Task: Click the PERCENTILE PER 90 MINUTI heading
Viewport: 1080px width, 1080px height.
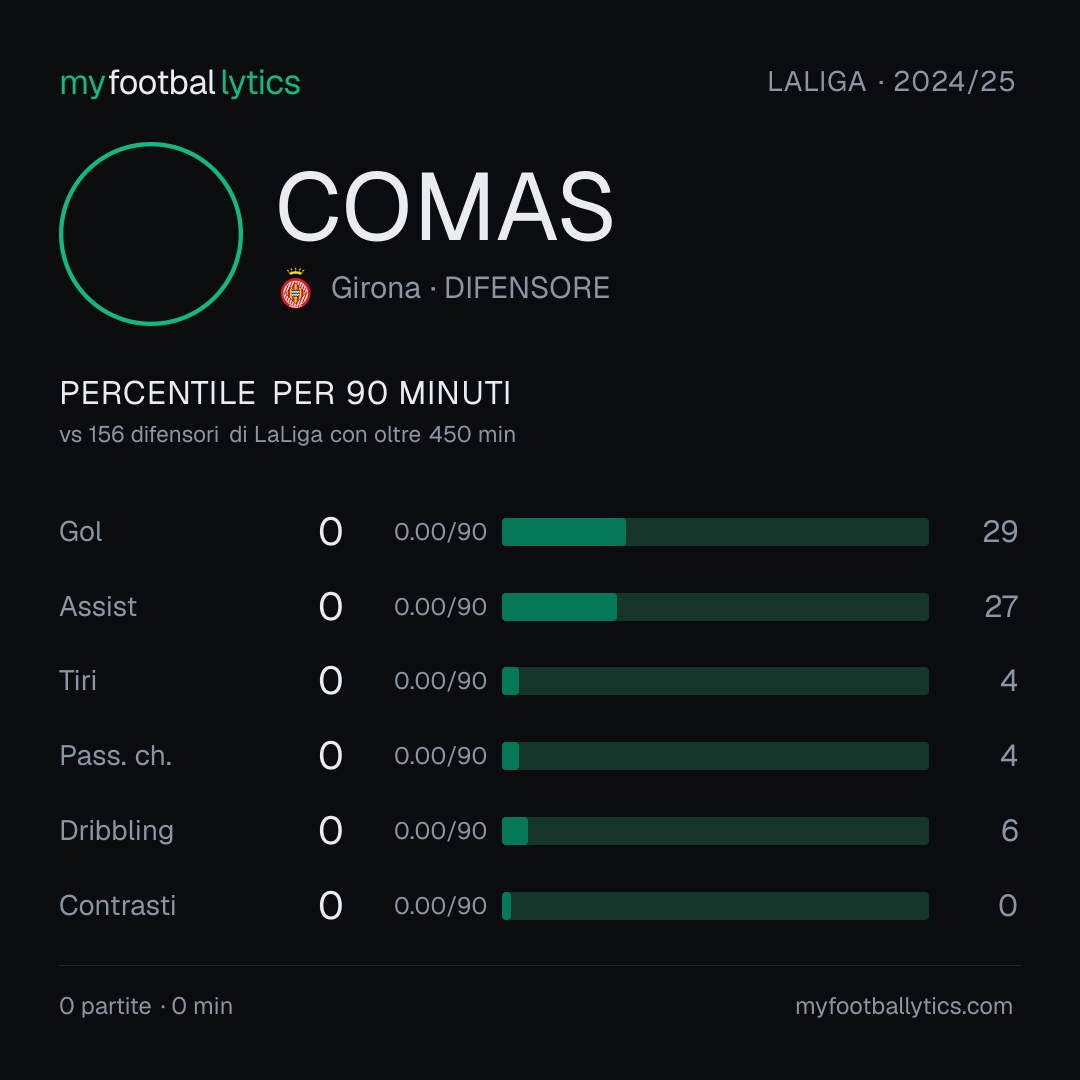Action: coord(285,393)
